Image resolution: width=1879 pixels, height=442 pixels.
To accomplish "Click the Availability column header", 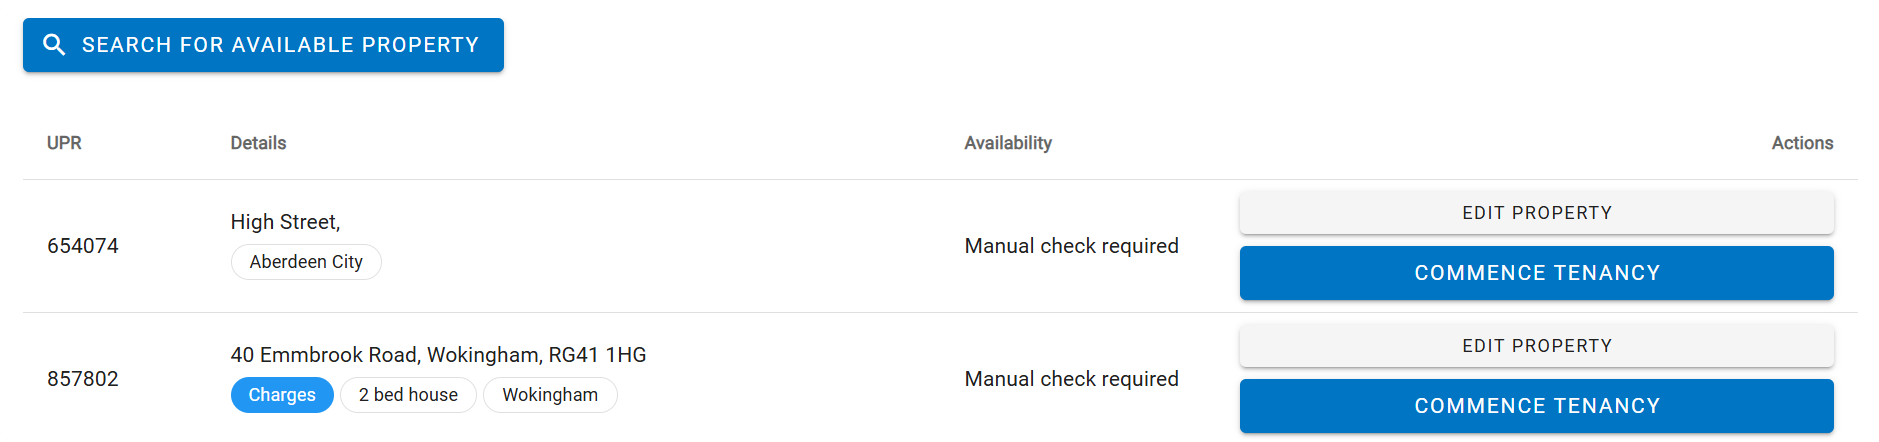I will point(1008,143).
